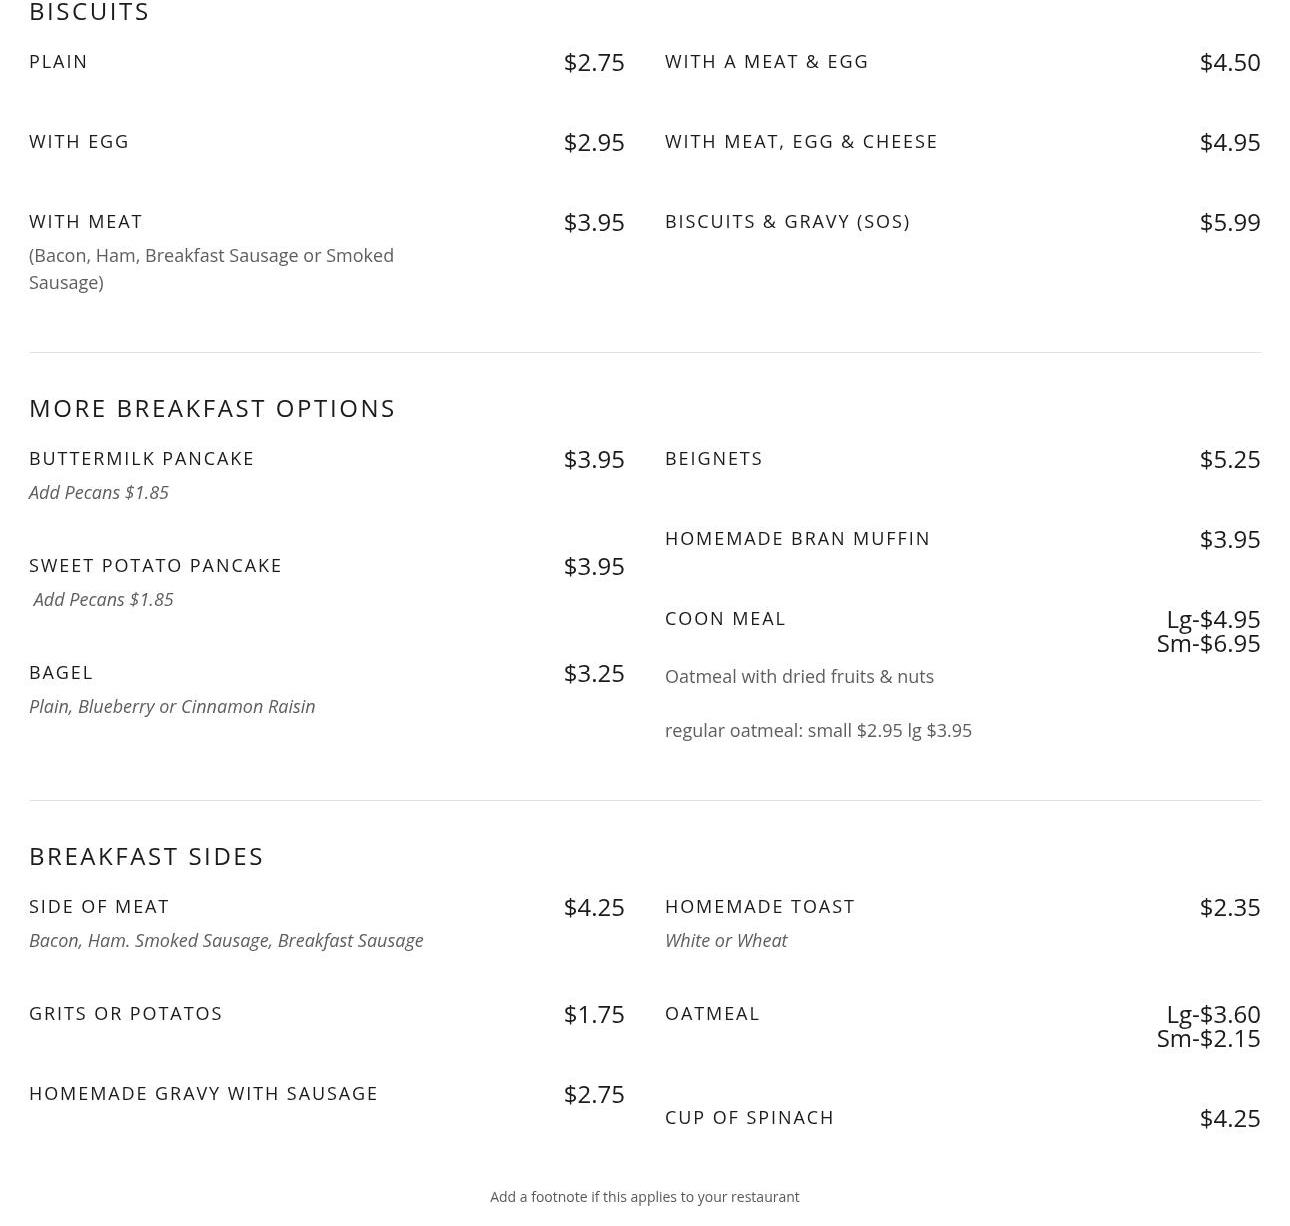Select the Homemade Bran Muffin item
This screenshot has height=1226, width=1290.
[x=797, y=539]
